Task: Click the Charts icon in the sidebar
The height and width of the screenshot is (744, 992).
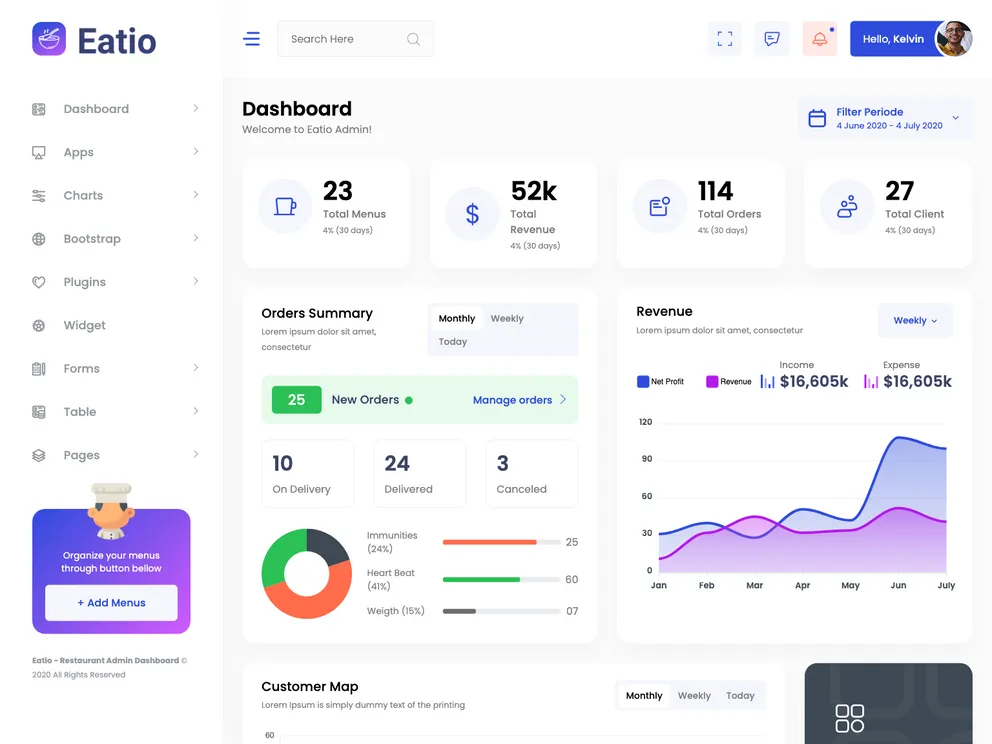Action: click(x=37, y=195)
